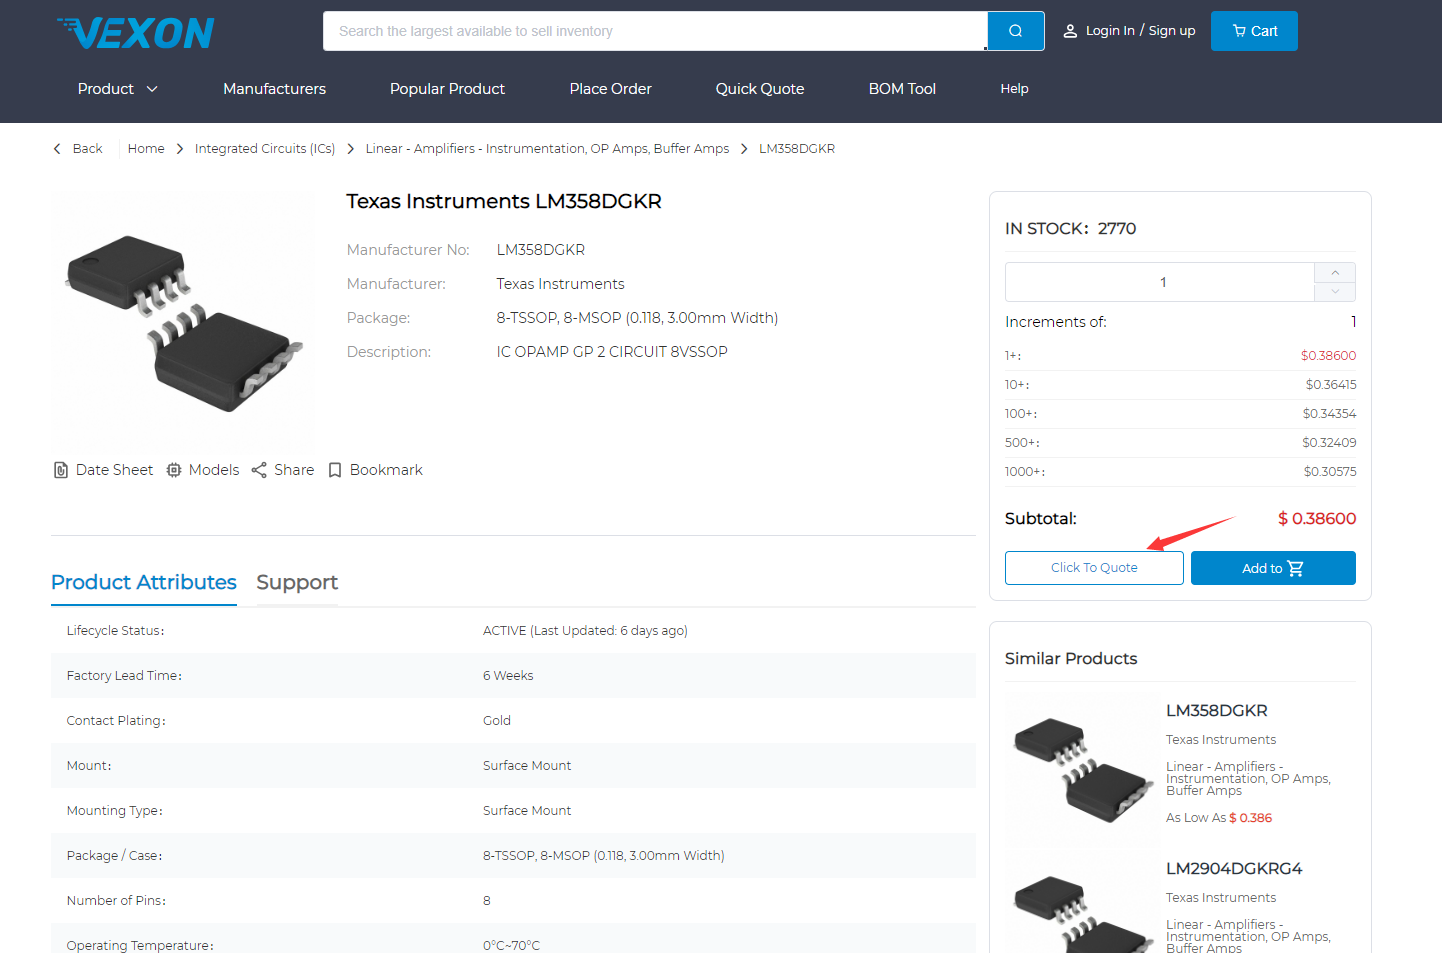Open the Manufacturers menu
Screen dimensions: 1442x953
274,89
